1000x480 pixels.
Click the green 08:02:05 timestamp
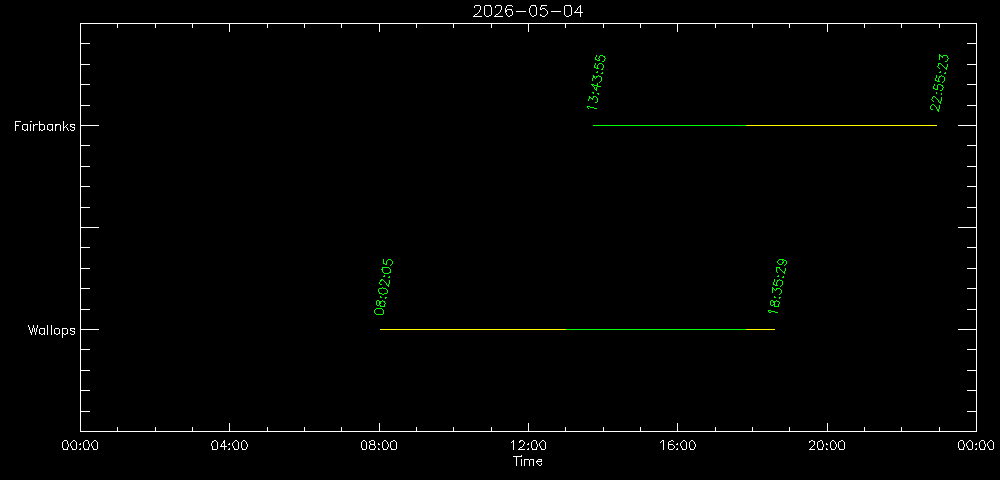384,287
